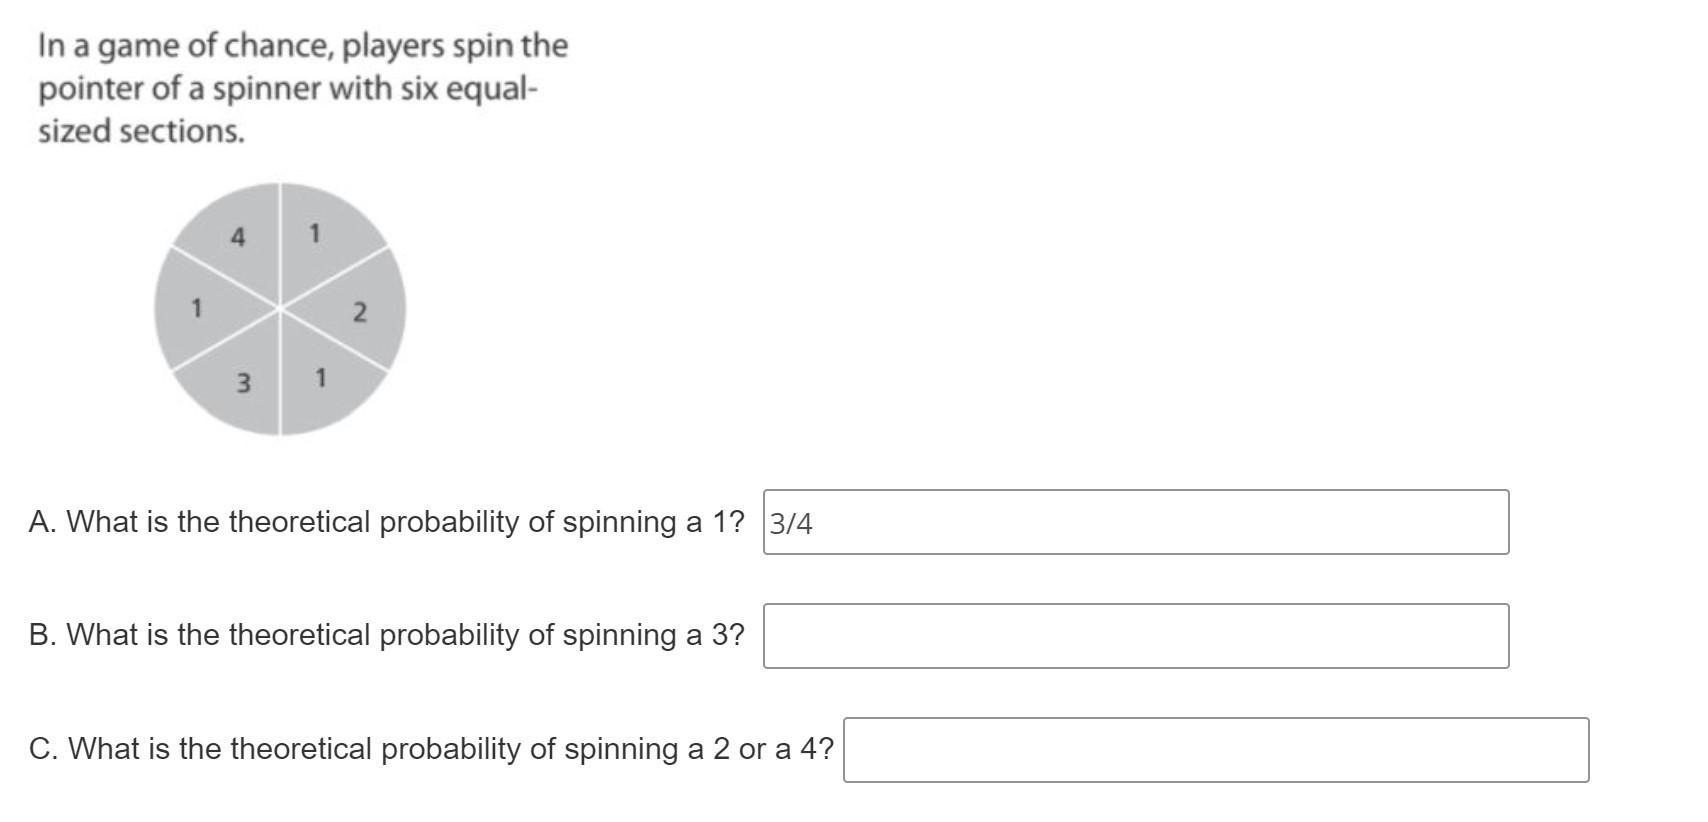Click the left spinner section labeled 1
This screenshot has width=1708, height=822.
point(200,309)
